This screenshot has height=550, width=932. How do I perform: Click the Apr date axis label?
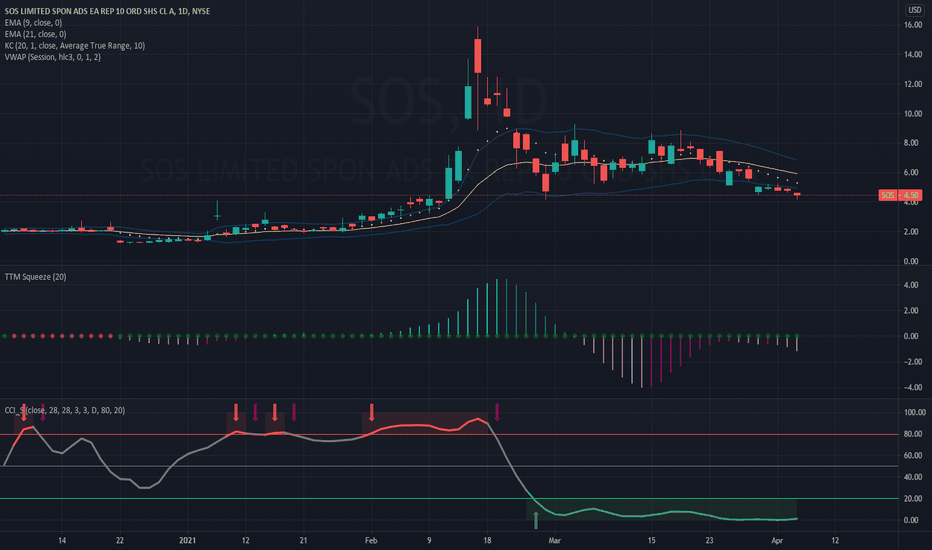point(777,540)
